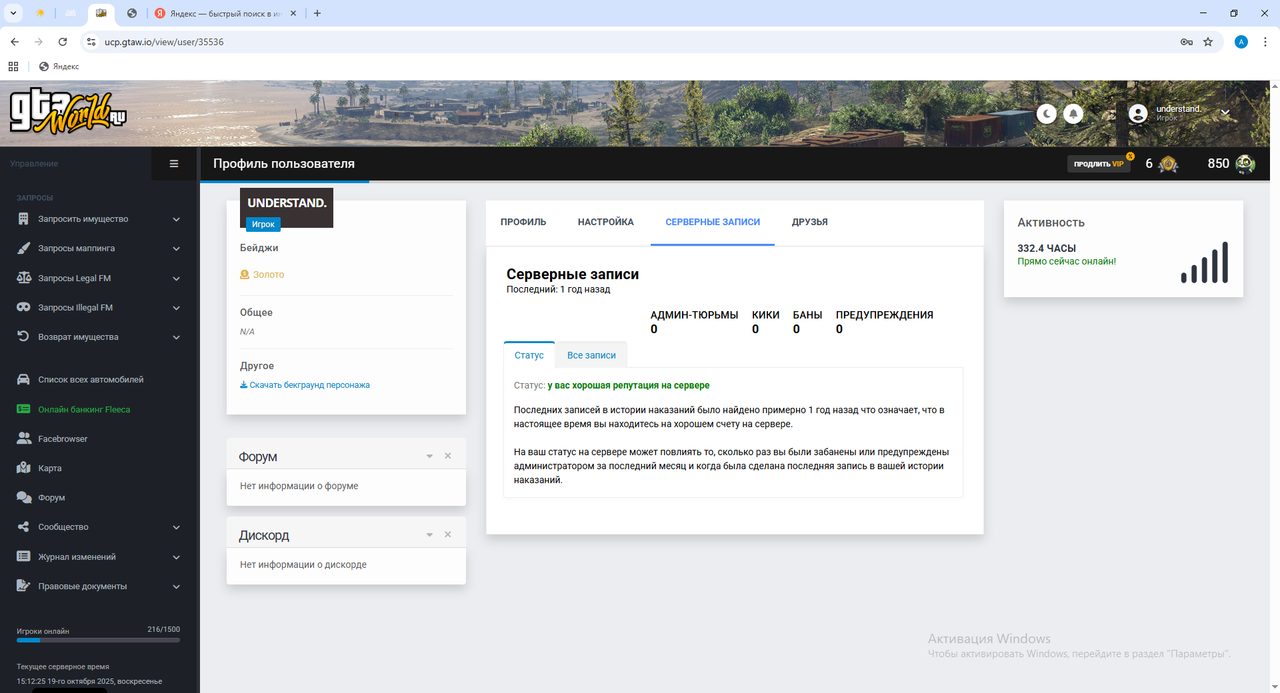Click the Игрок role label under UNDERSTAND.

point(263,224)
